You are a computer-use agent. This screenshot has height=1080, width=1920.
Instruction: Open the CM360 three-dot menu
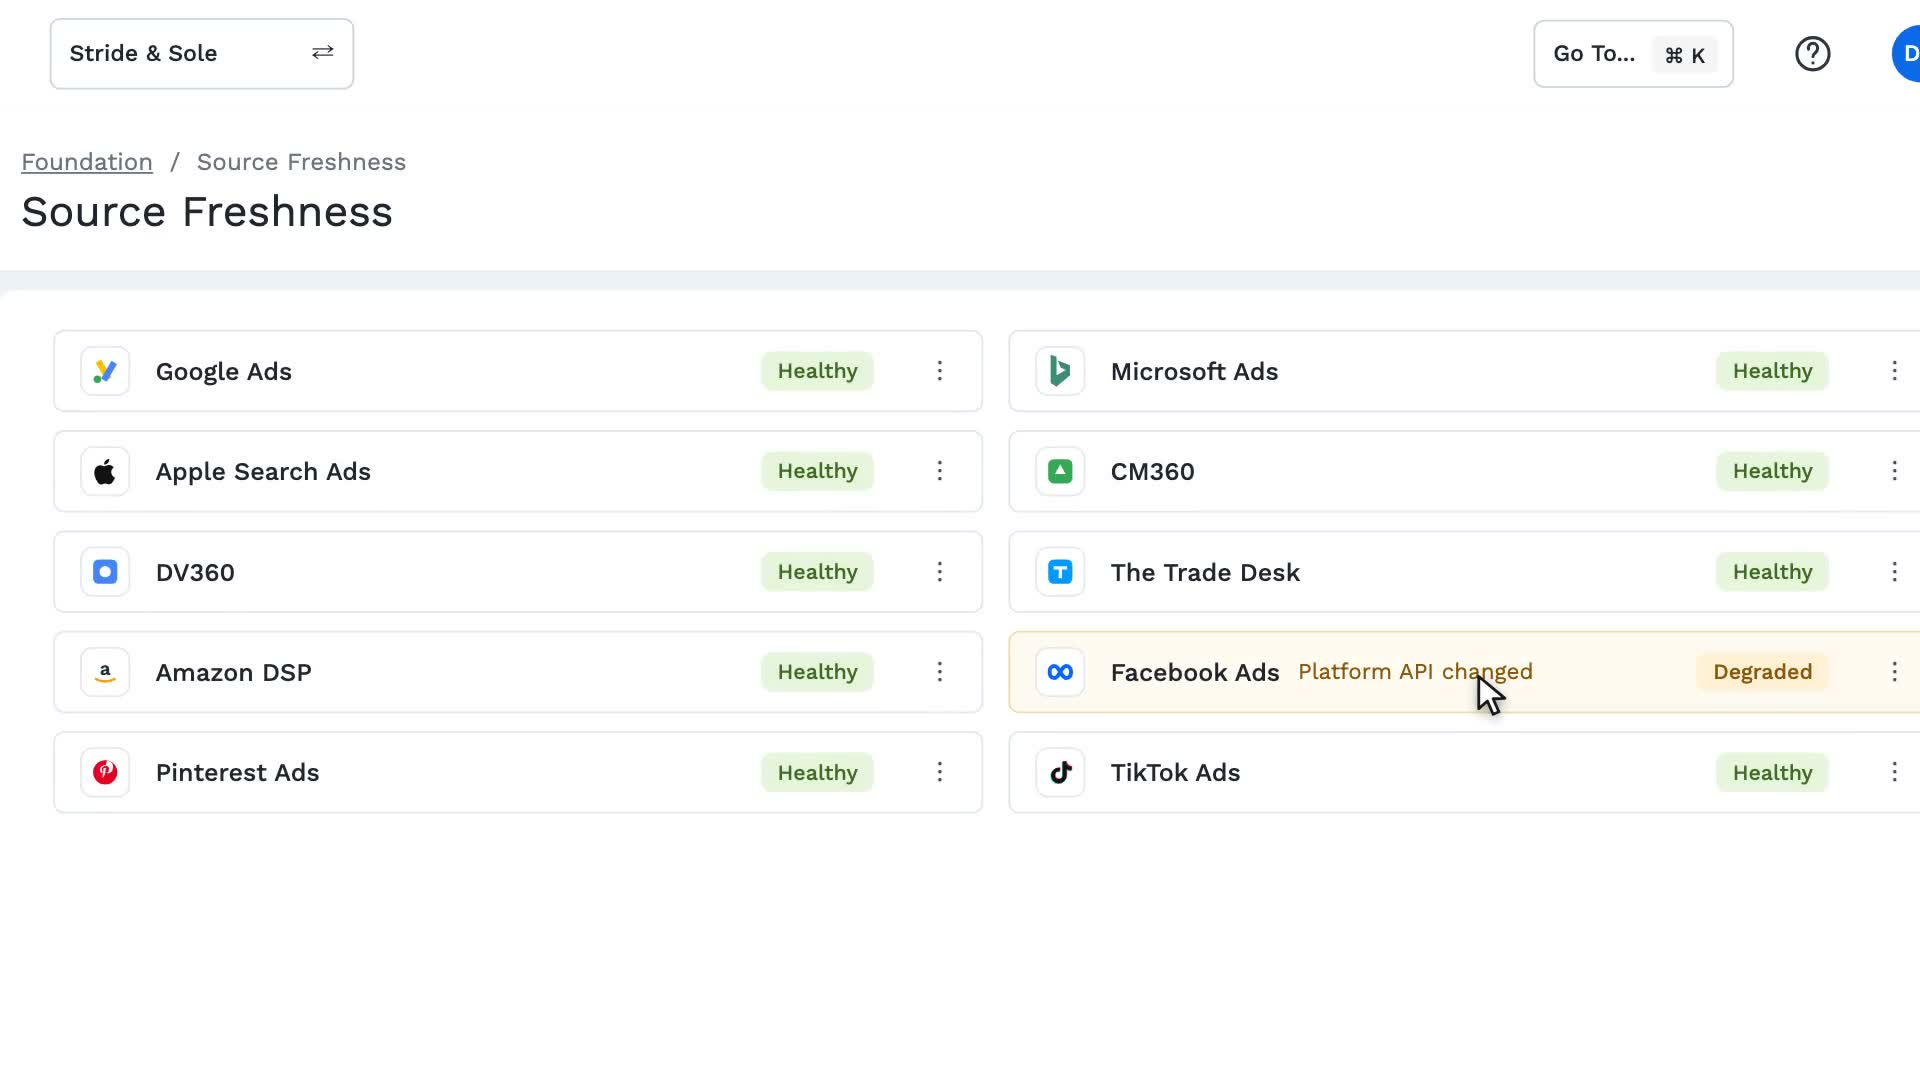[1894, 471]
